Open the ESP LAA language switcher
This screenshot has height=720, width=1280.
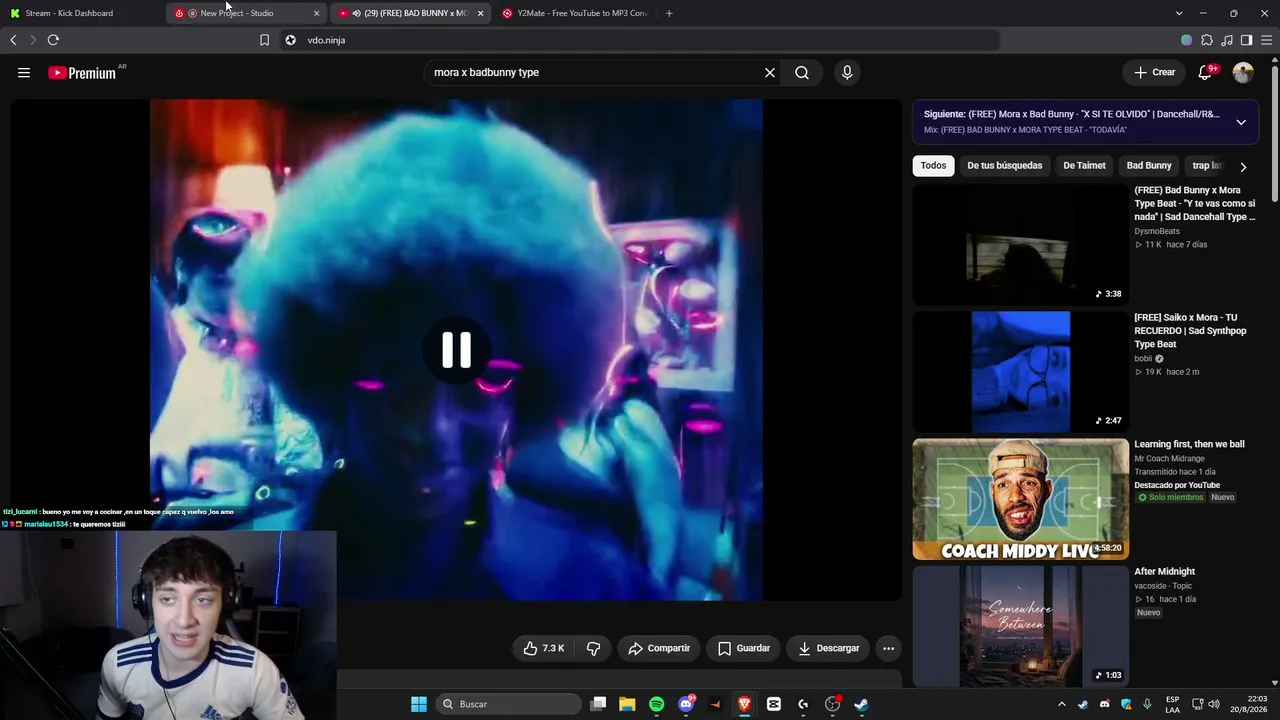pos(1172,704)
